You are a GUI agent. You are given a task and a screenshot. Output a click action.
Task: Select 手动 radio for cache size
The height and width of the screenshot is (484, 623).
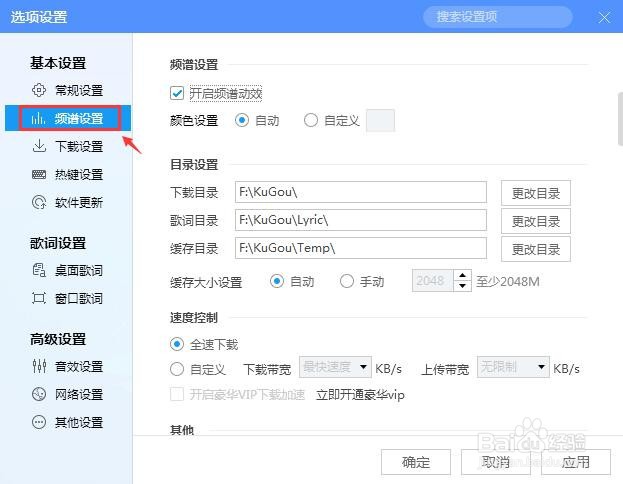347,281
